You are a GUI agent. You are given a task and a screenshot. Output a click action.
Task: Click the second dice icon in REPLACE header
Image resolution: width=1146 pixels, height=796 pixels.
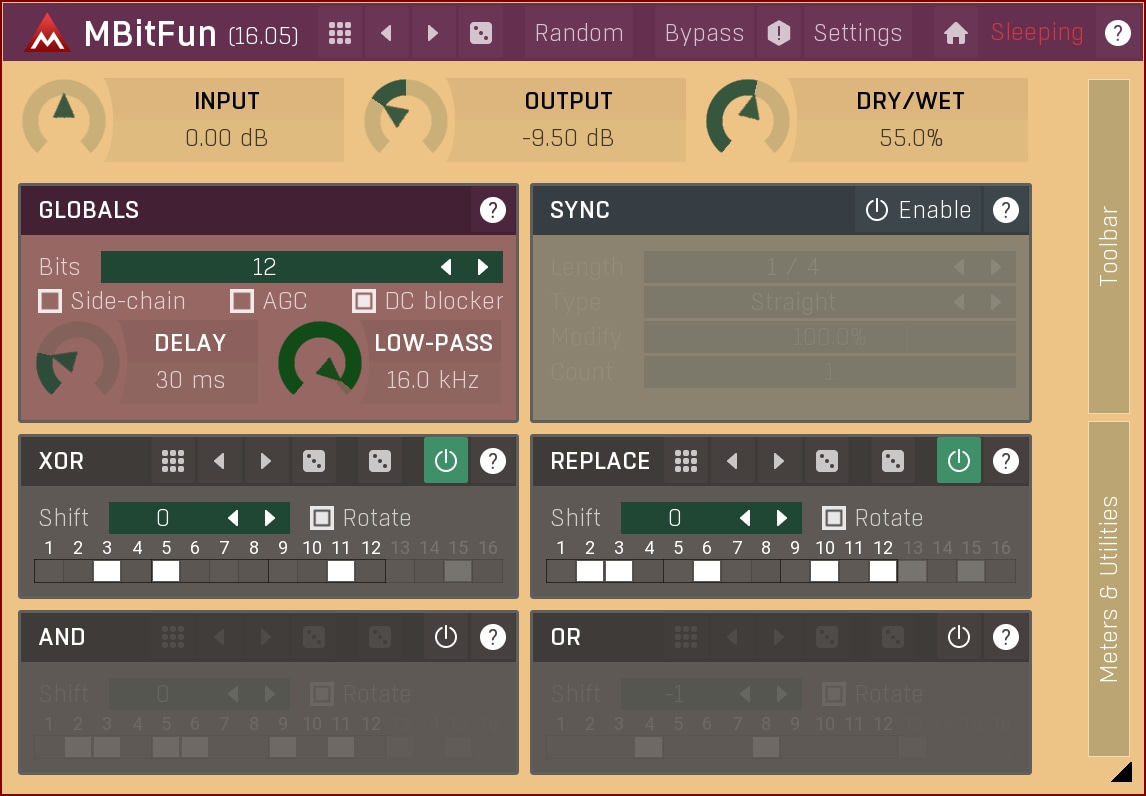[892, 461]
